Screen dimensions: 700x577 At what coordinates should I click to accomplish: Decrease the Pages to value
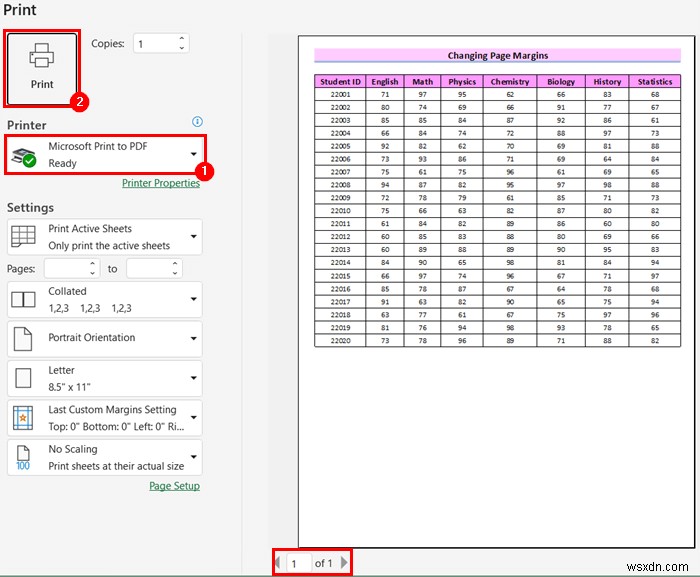pyautogui.click(x=175, y=273)
